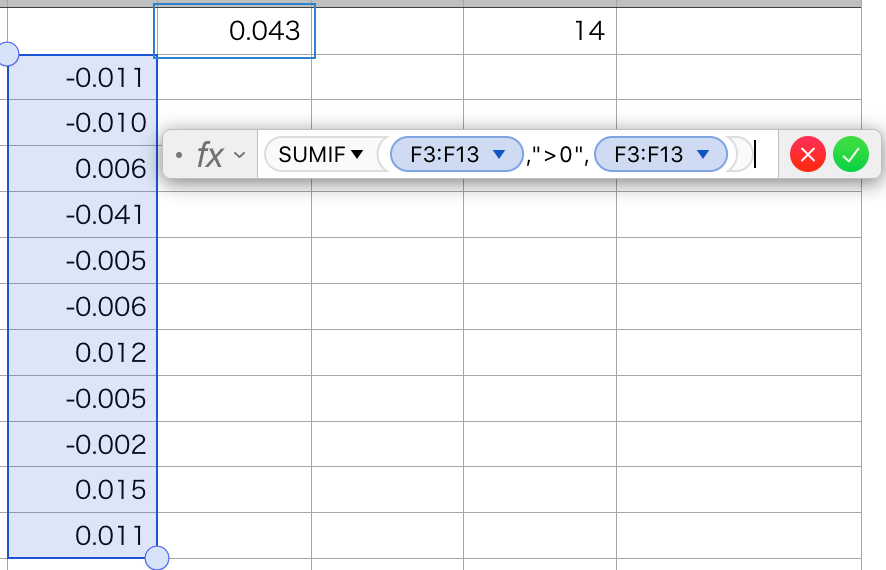Open the SUMIF function token dropdown
This screenshot has width=886, height=570.
click(x=356, y=155)
